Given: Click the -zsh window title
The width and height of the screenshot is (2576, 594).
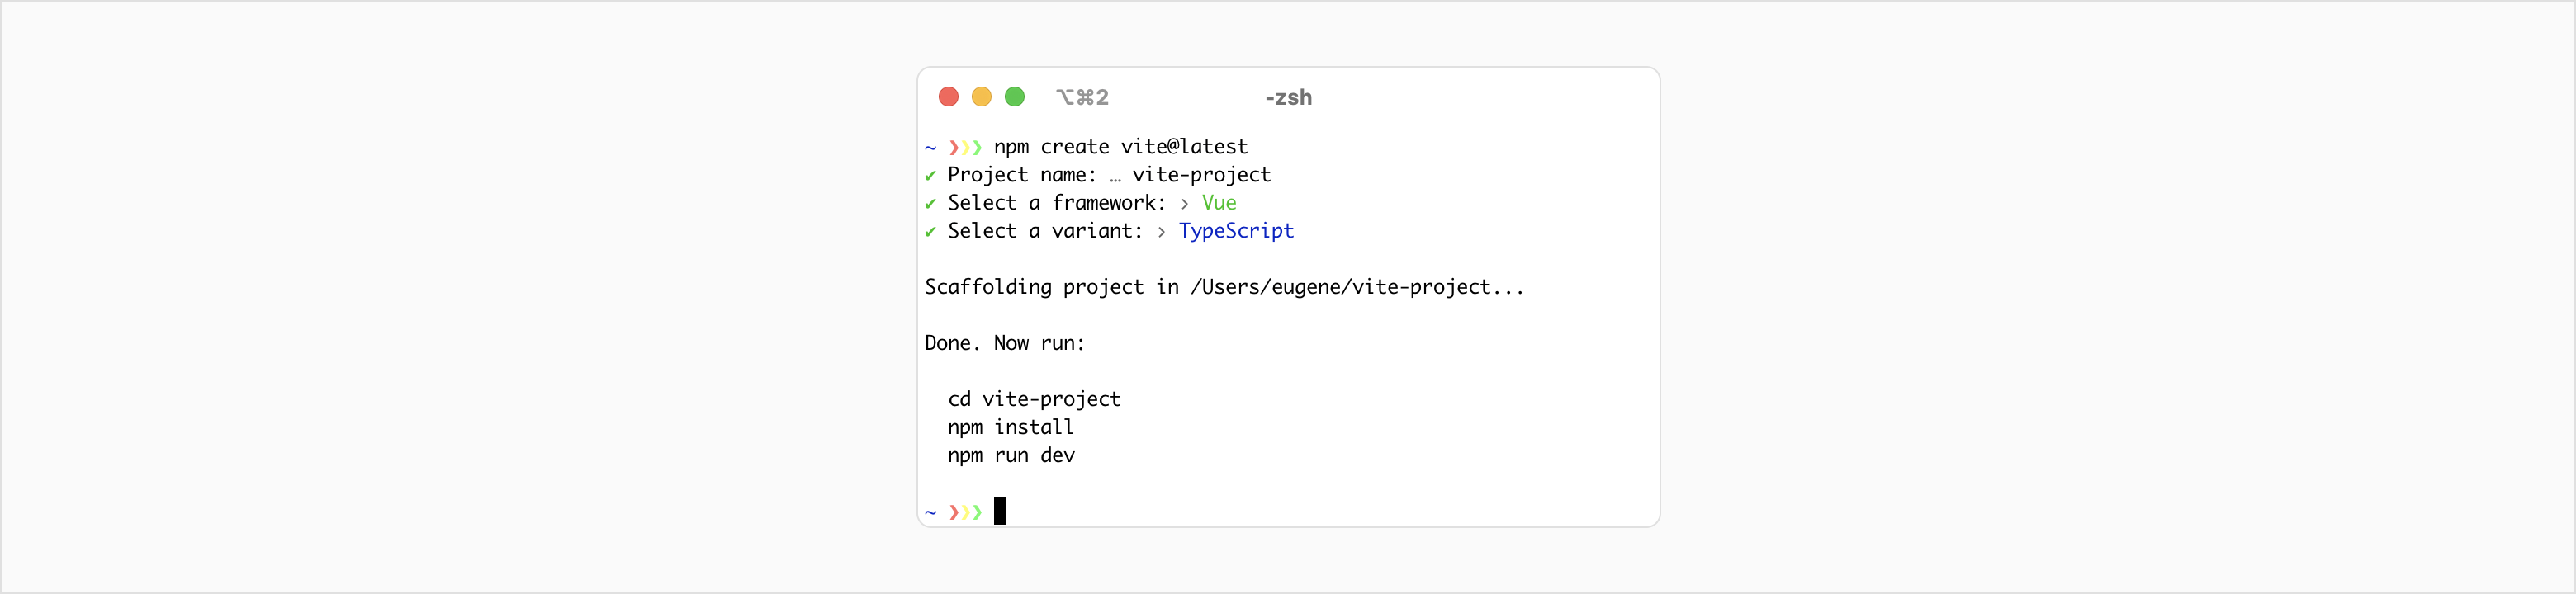Looking at the screenshot, I should click(1288, 97).
